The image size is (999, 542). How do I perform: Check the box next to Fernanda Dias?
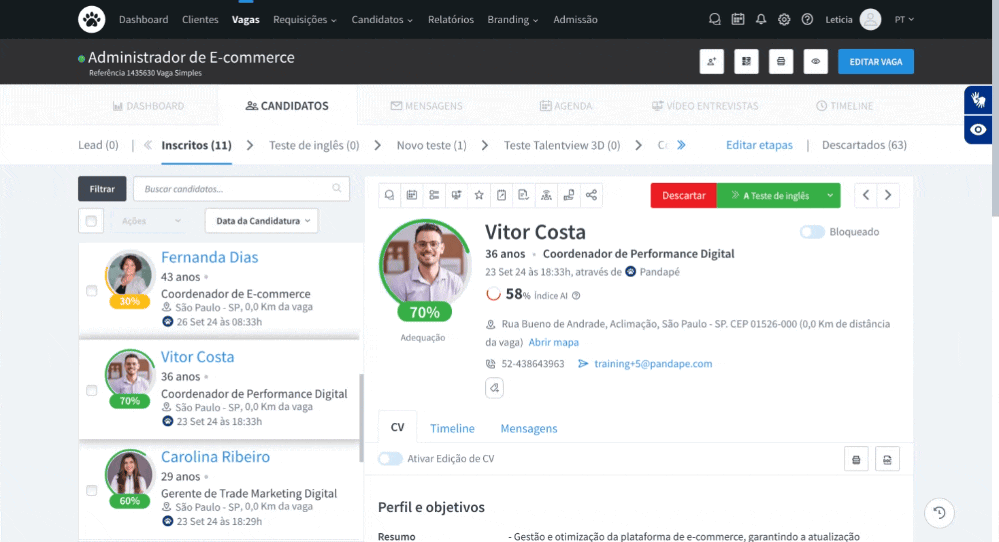pos(92,291)
